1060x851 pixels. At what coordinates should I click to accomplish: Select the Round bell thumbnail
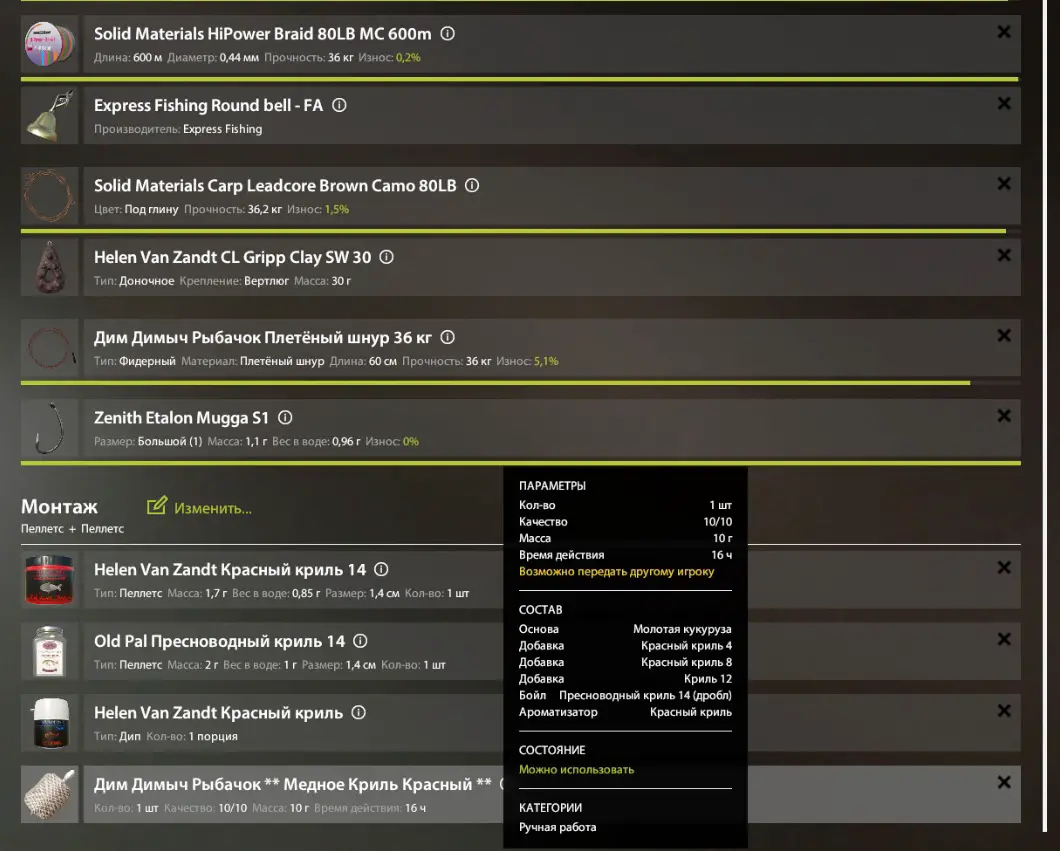point(49,116)
